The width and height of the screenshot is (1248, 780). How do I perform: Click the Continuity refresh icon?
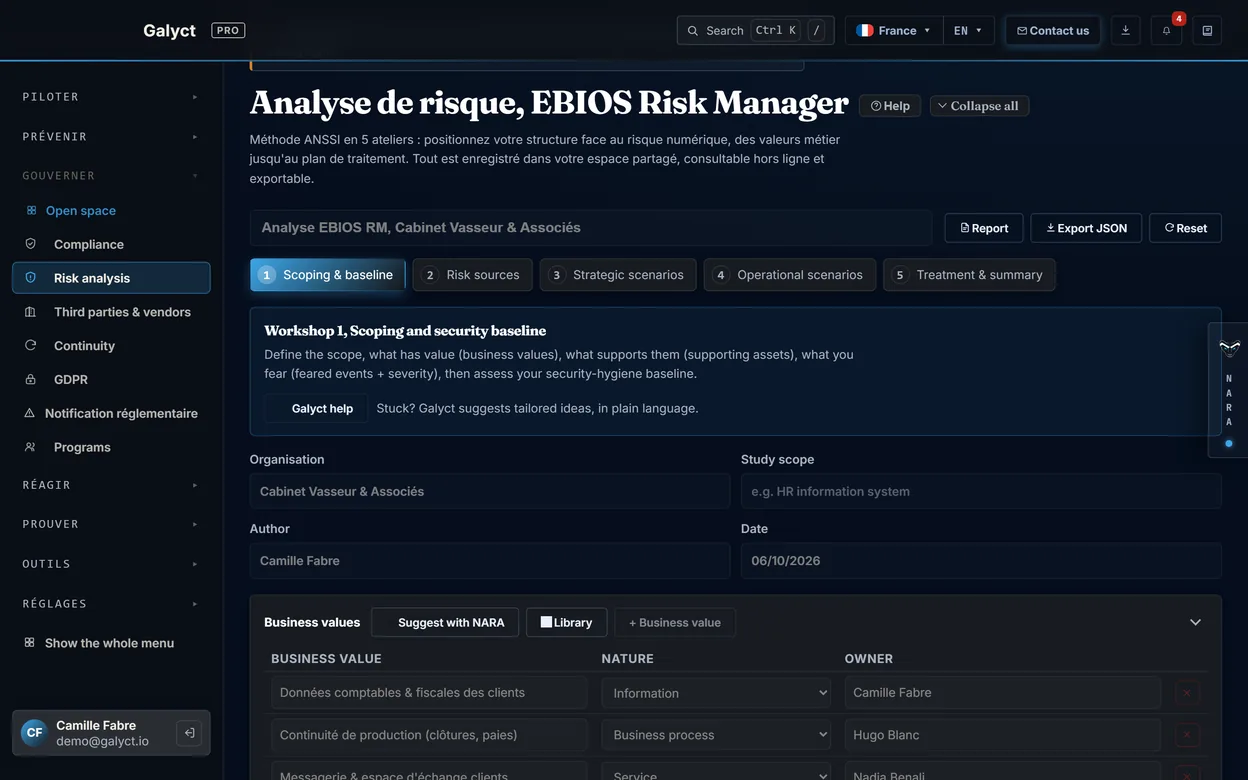click(31, 346)
